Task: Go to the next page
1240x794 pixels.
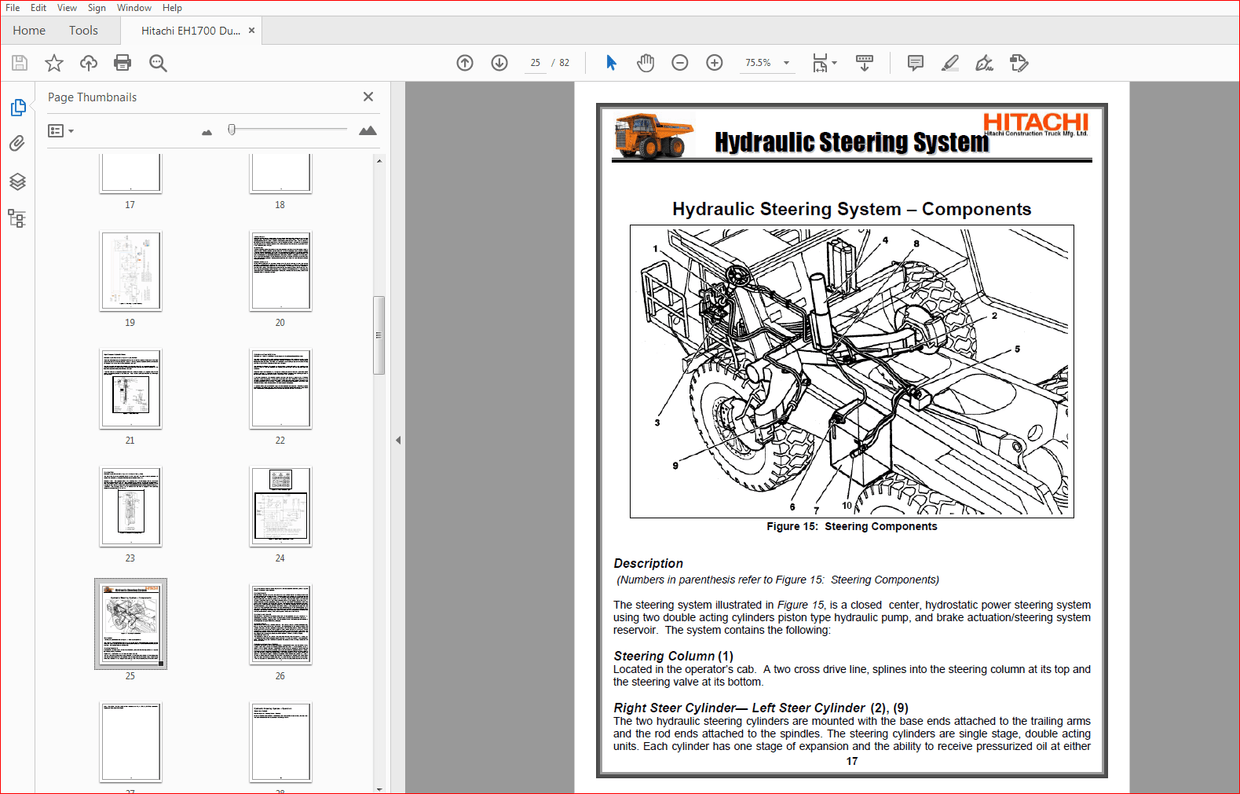Action: tap(498, 62)
